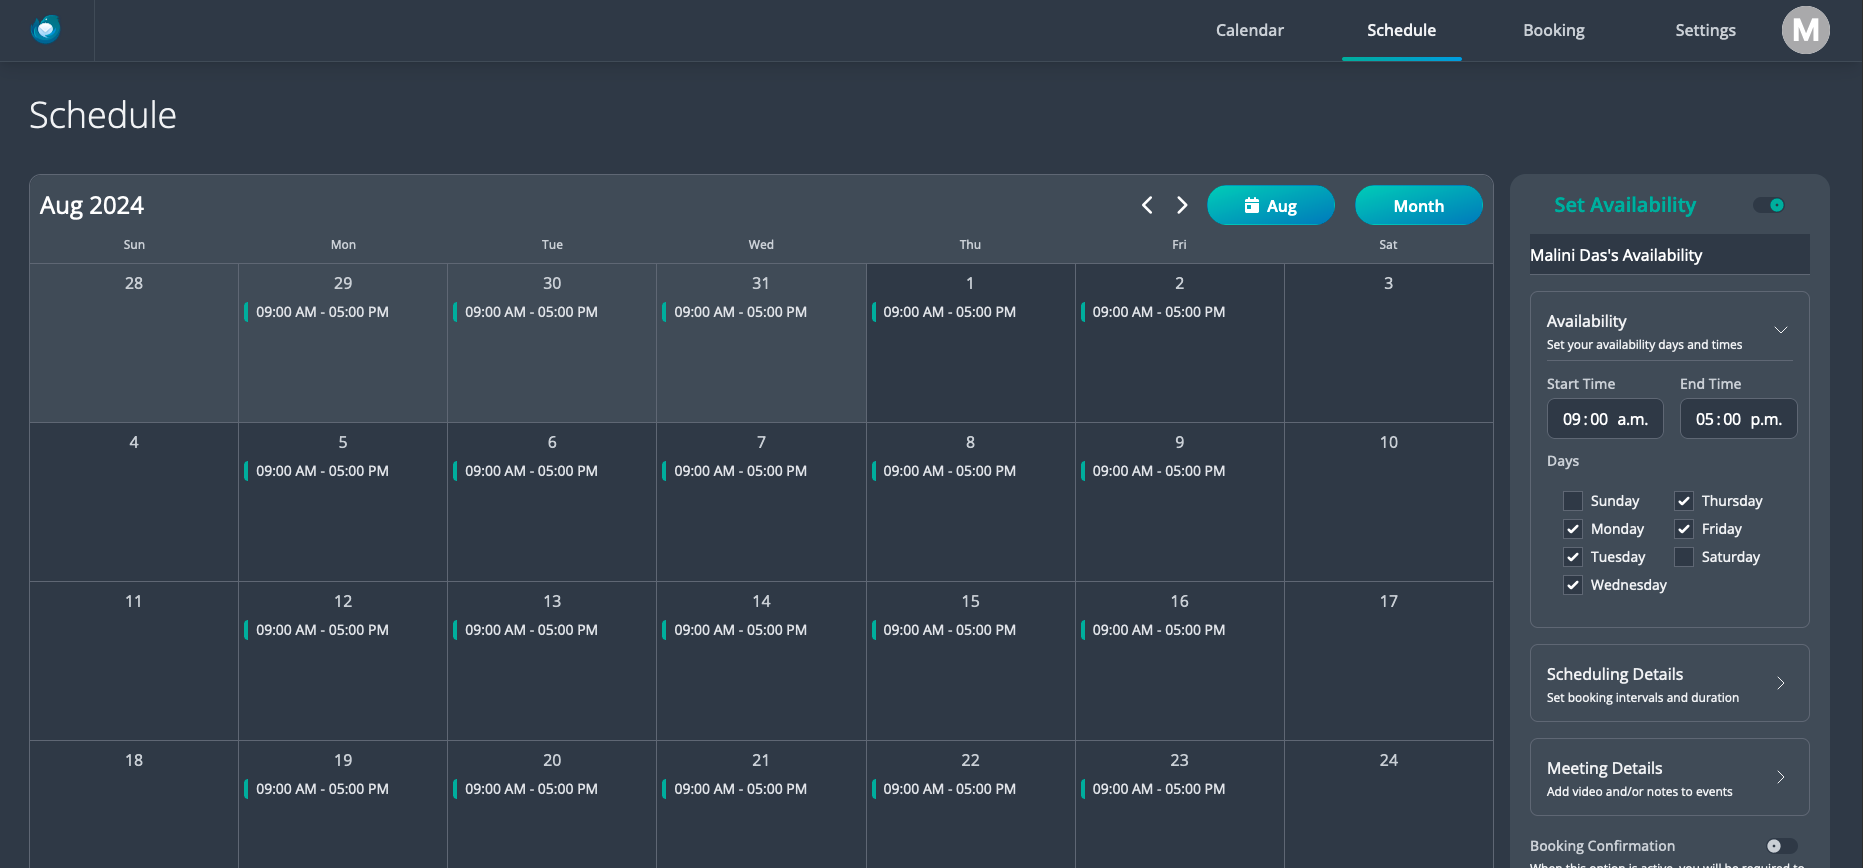Image resolution: width=1863 pixels, height=868 pixels.
Task: Select the availability slot on Friday 16
Action: [1179, 630]
